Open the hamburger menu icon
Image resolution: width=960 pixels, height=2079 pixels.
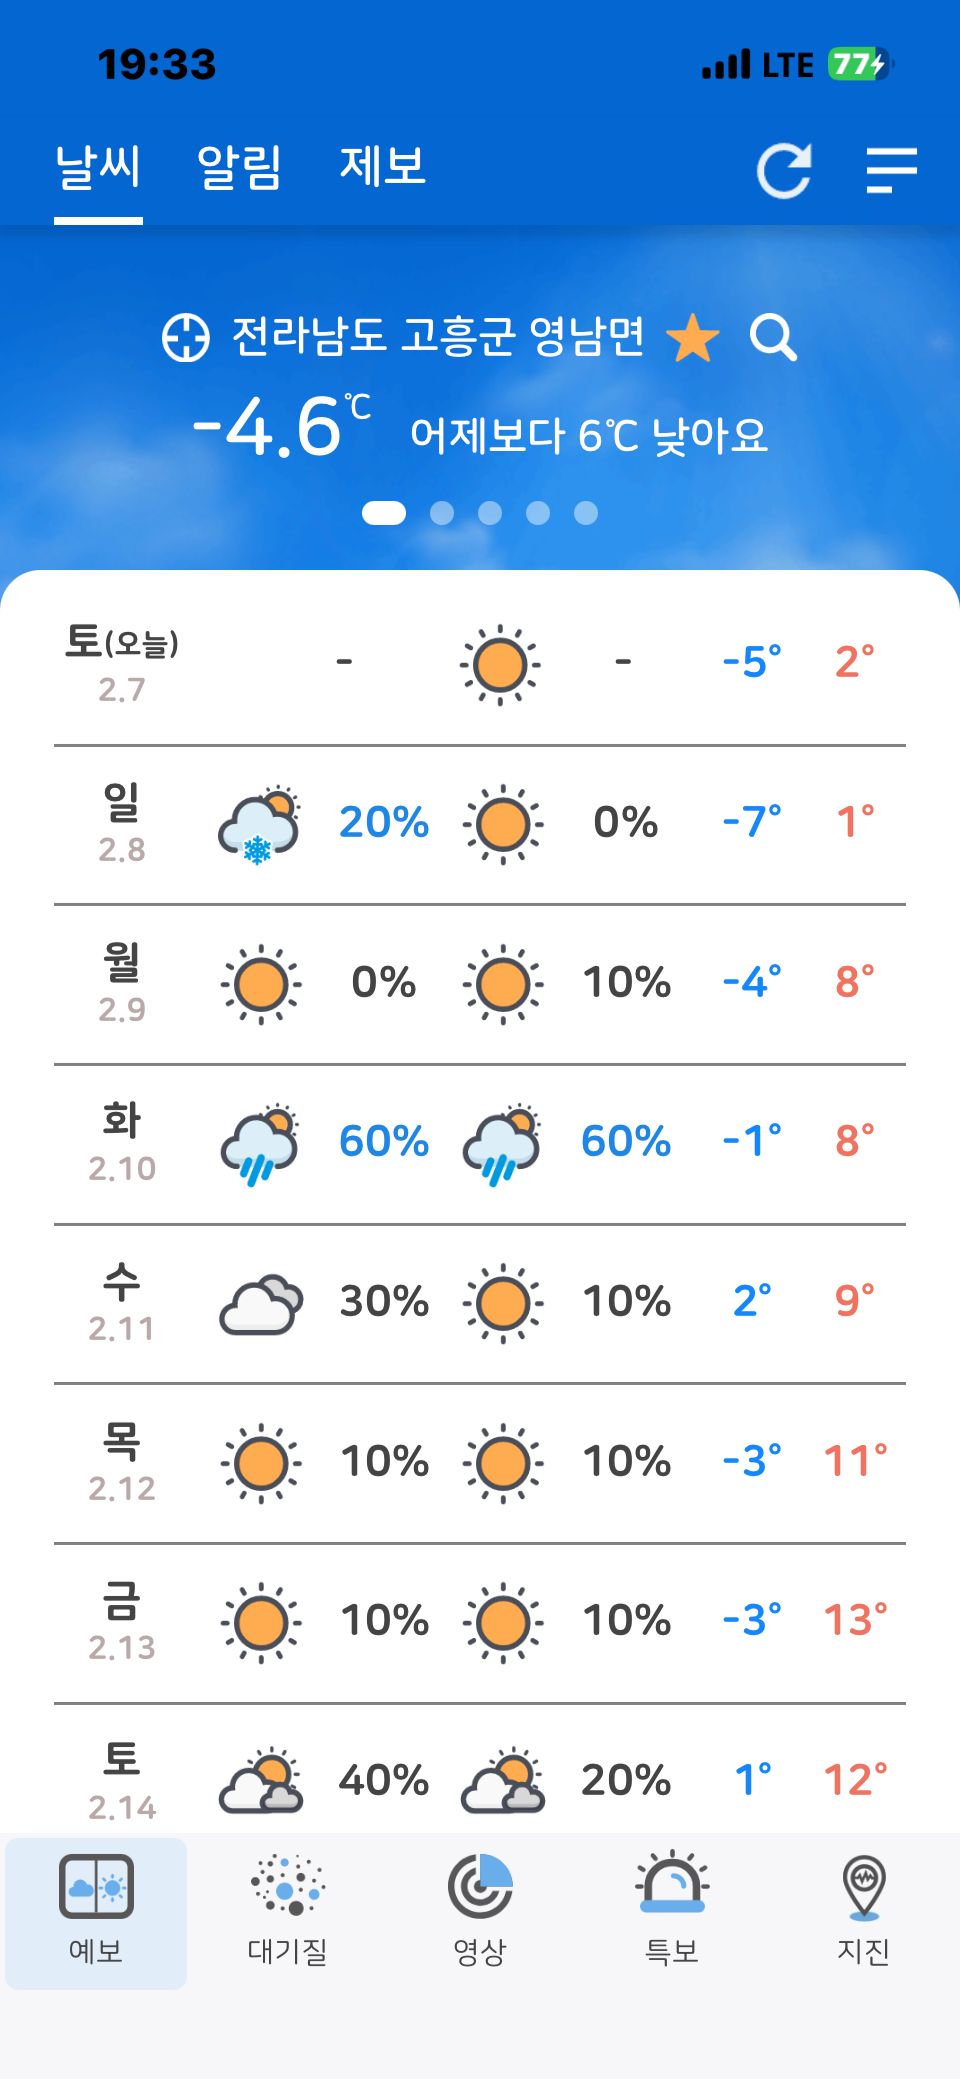coord(891,170)
